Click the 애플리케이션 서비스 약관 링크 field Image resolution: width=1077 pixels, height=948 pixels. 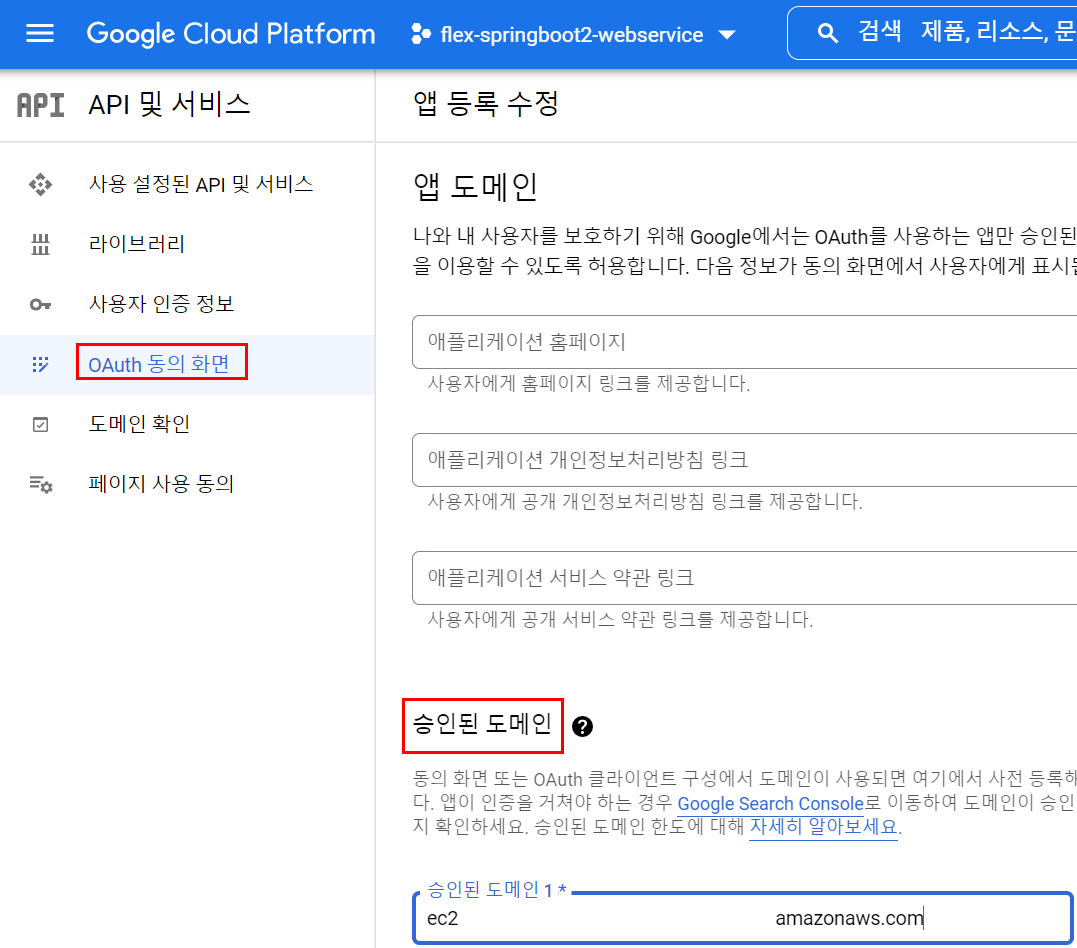(745, 578)
